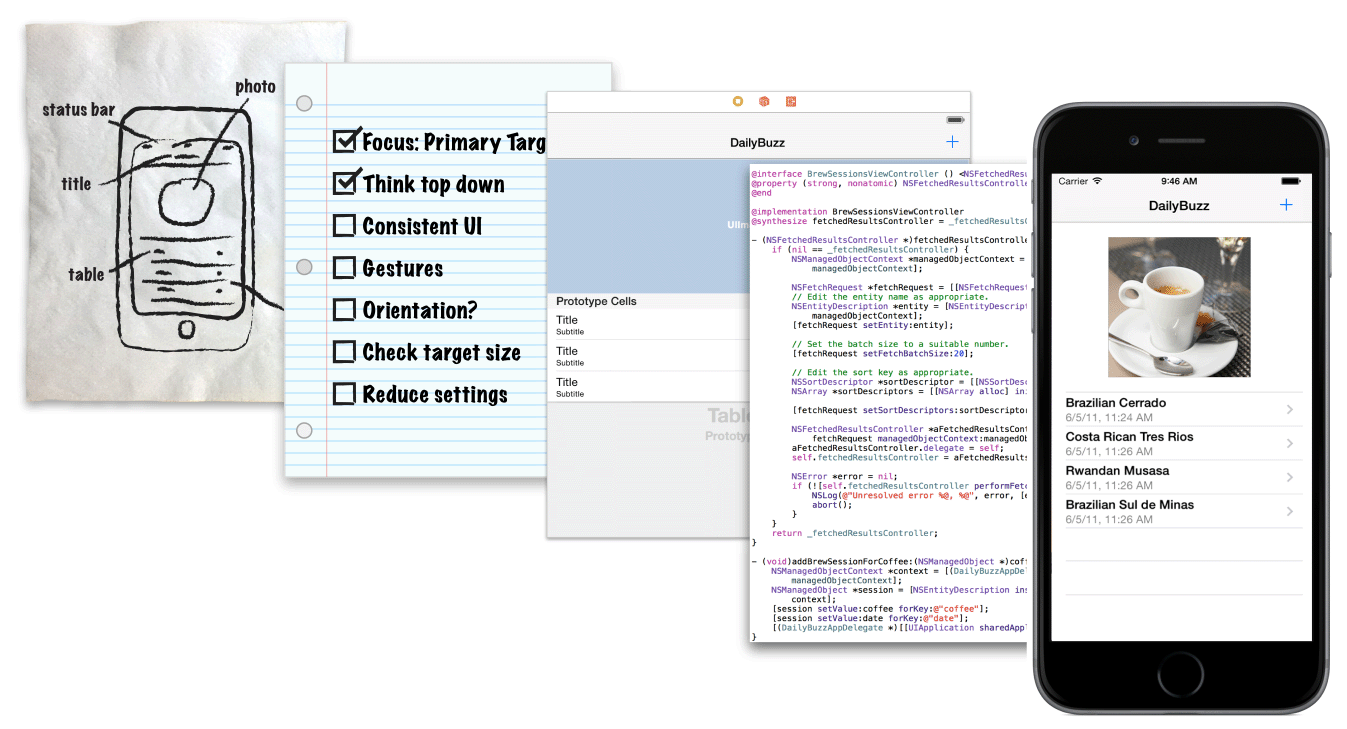Click the 'status bar' label on the napkin
1347x729 pixels.
pos(78,109)
